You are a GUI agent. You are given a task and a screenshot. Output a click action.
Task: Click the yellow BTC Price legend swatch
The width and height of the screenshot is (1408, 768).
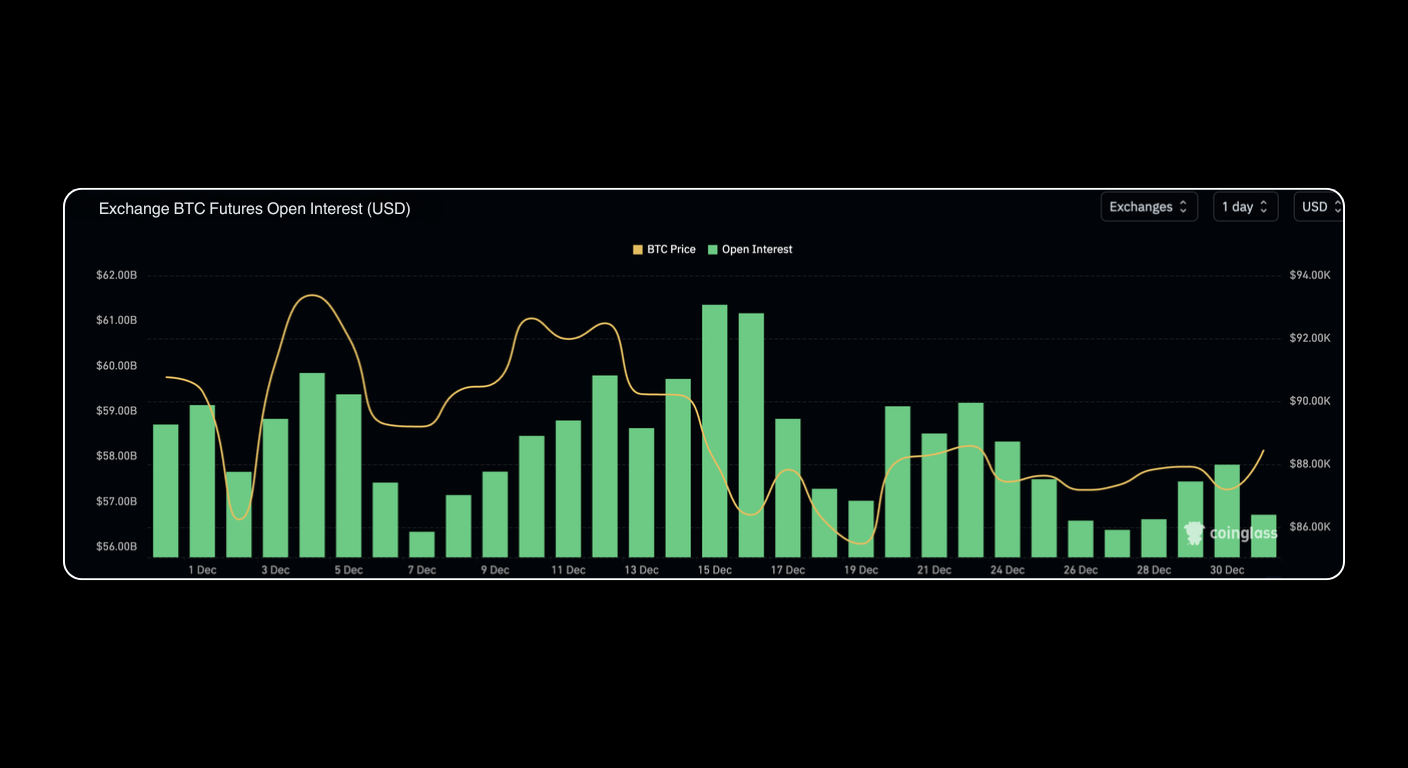[637, 249]
